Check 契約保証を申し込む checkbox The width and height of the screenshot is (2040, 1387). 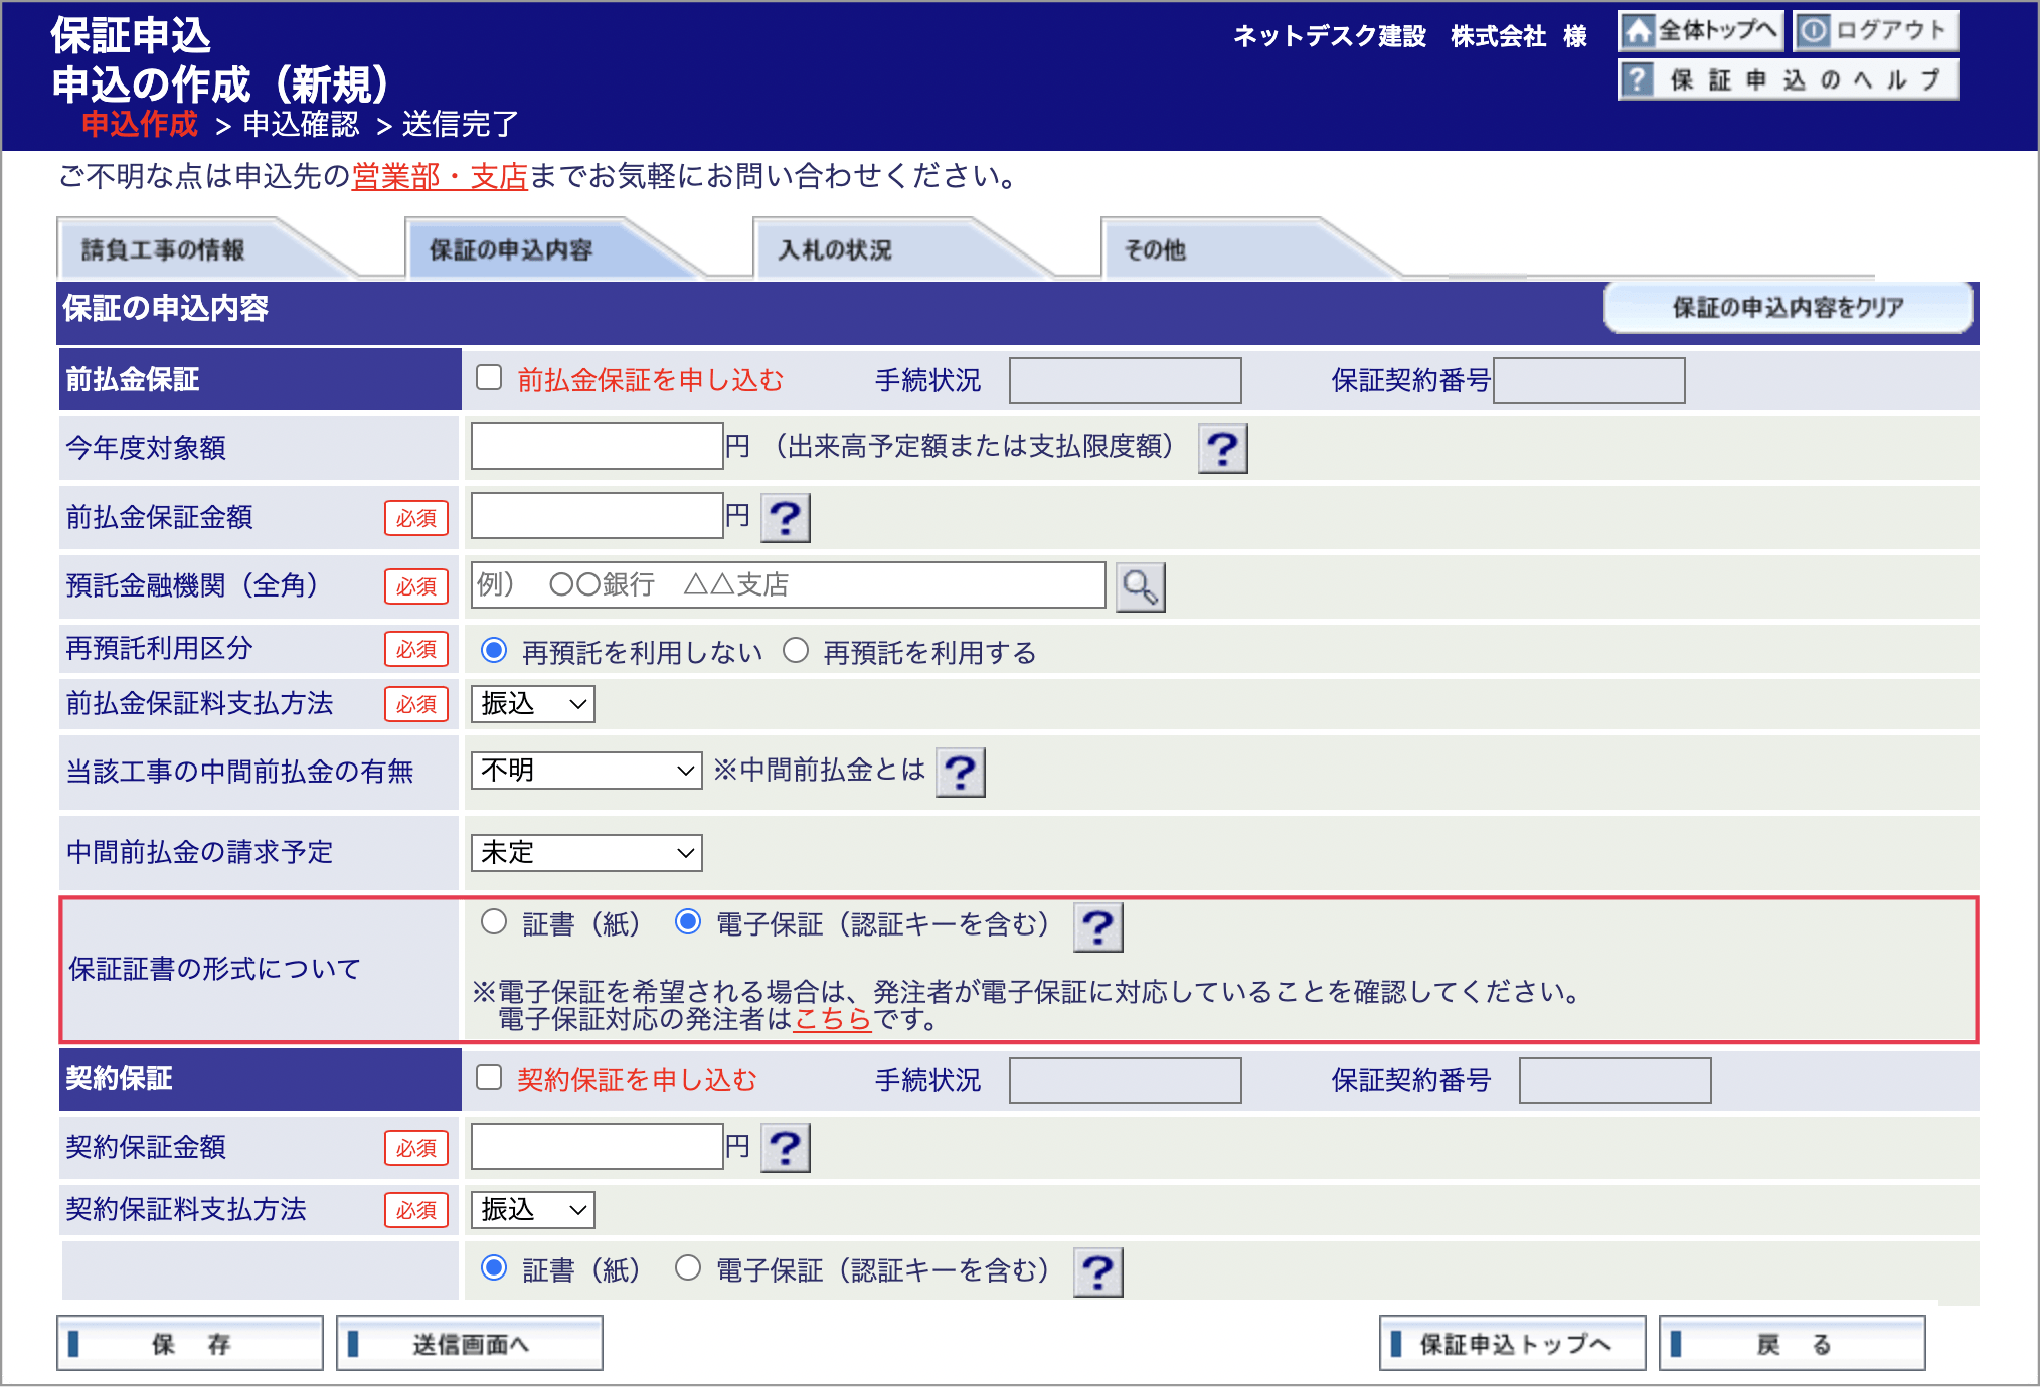pos(489,1078)
